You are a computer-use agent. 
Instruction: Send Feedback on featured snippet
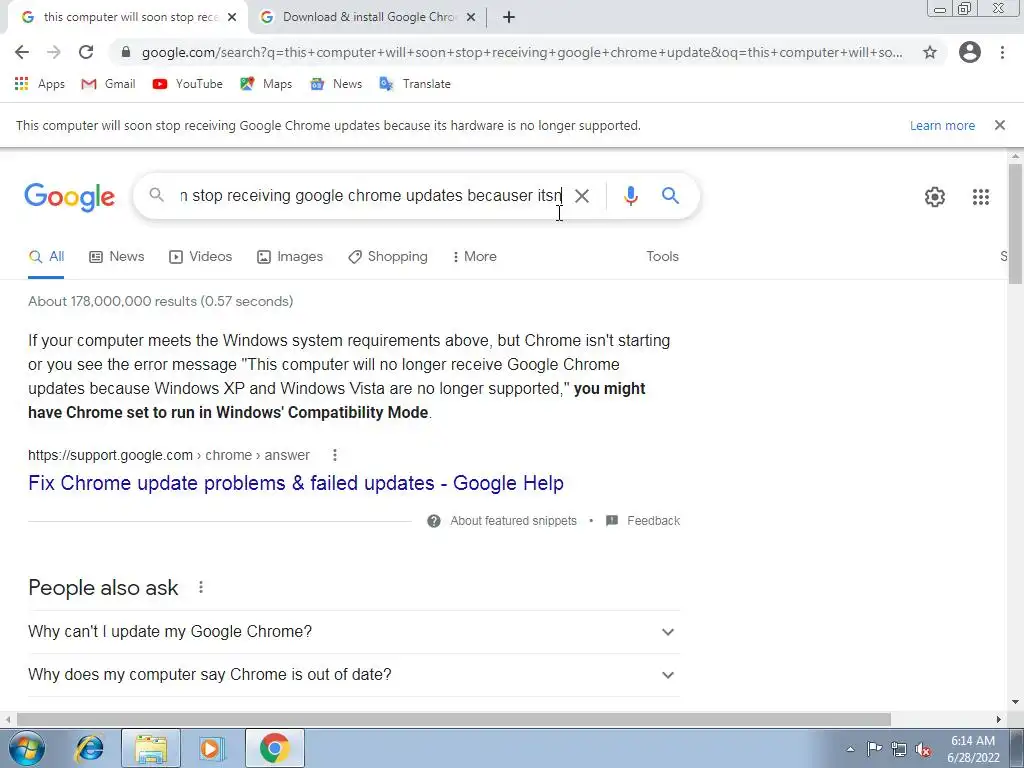643,520
